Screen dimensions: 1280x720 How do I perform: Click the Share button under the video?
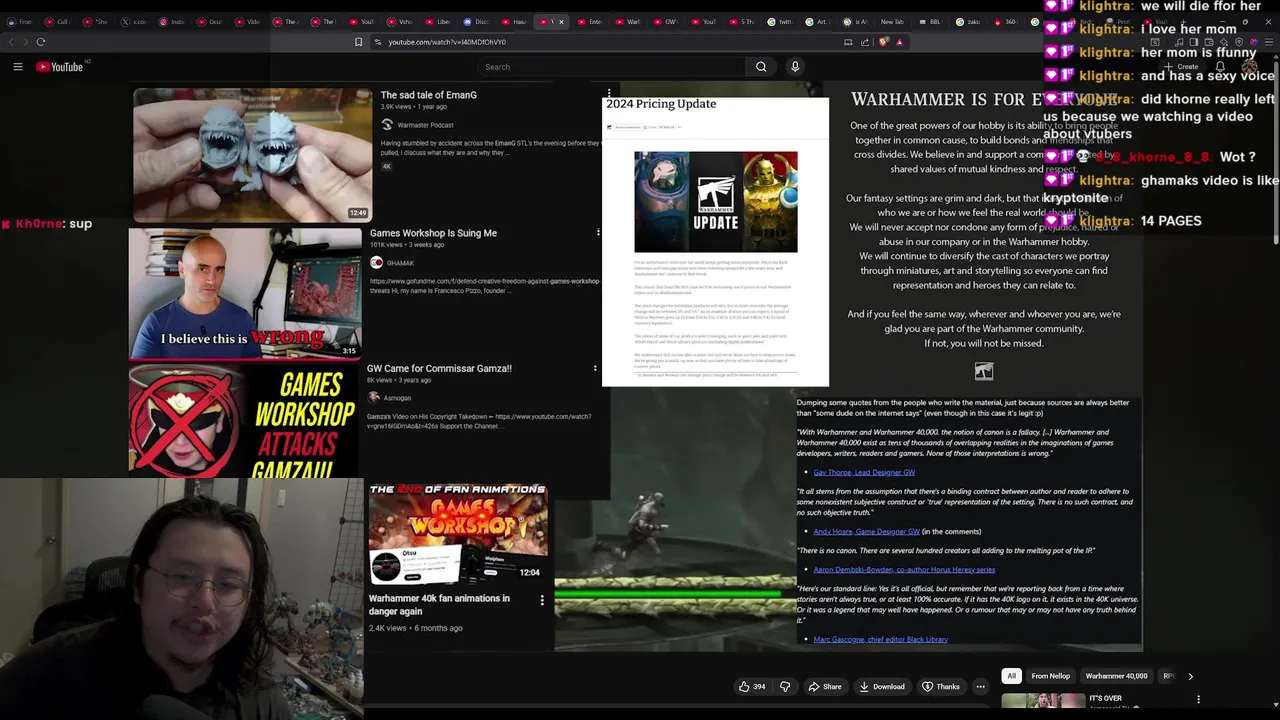825,687
